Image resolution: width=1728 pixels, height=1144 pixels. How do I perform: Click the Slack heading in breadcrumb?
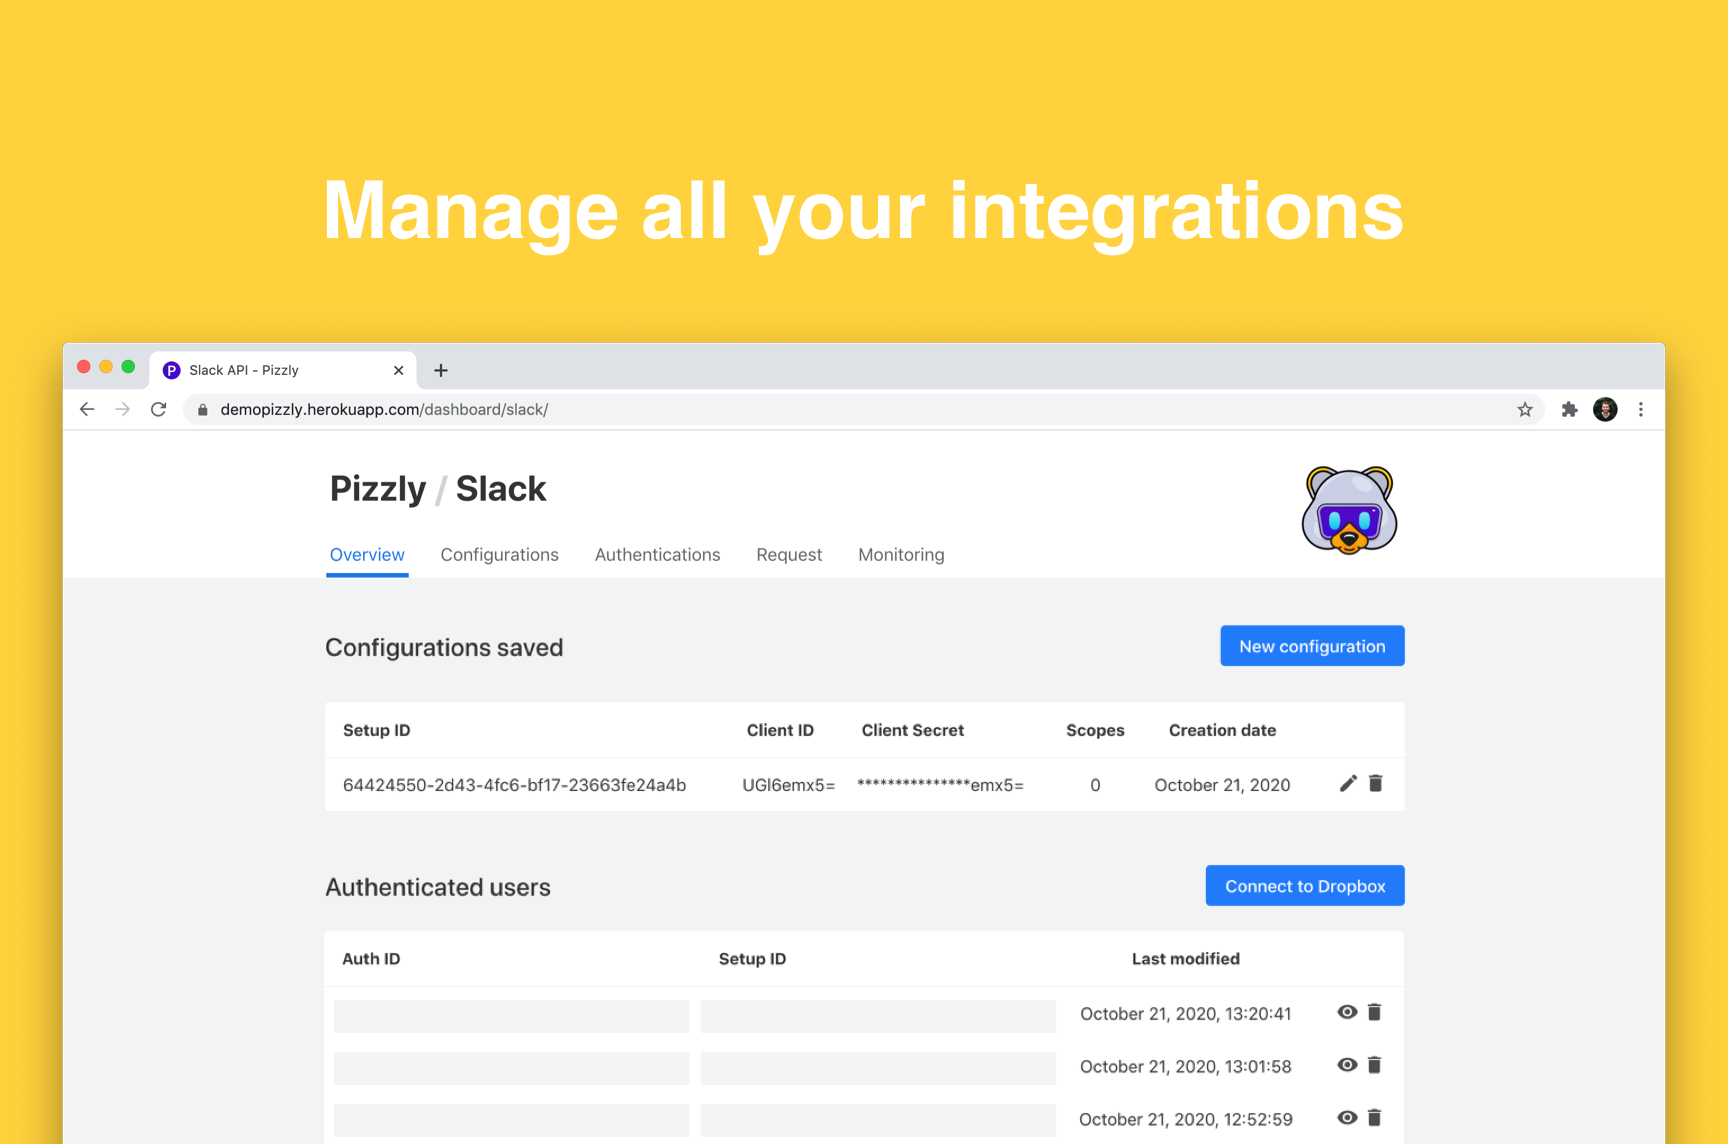tap(501, 489)
